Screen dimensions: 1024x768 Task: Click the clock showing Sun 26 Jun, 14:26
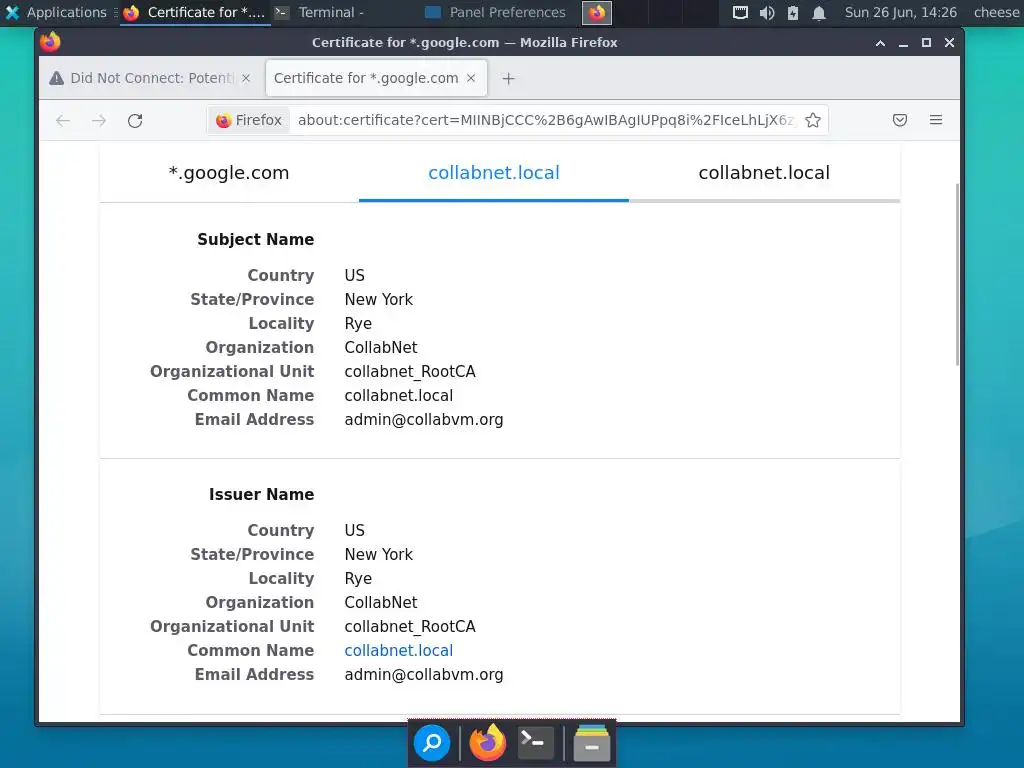pyautogui.click(x=901, y=12)
